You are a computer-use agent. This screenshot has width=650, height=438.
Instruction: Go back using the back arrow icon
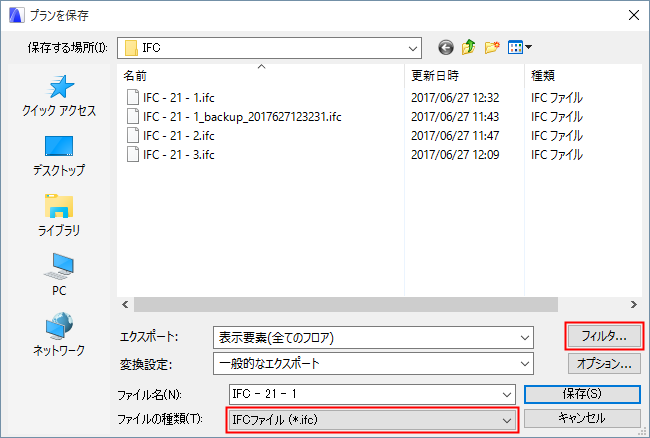coord(446,48)
